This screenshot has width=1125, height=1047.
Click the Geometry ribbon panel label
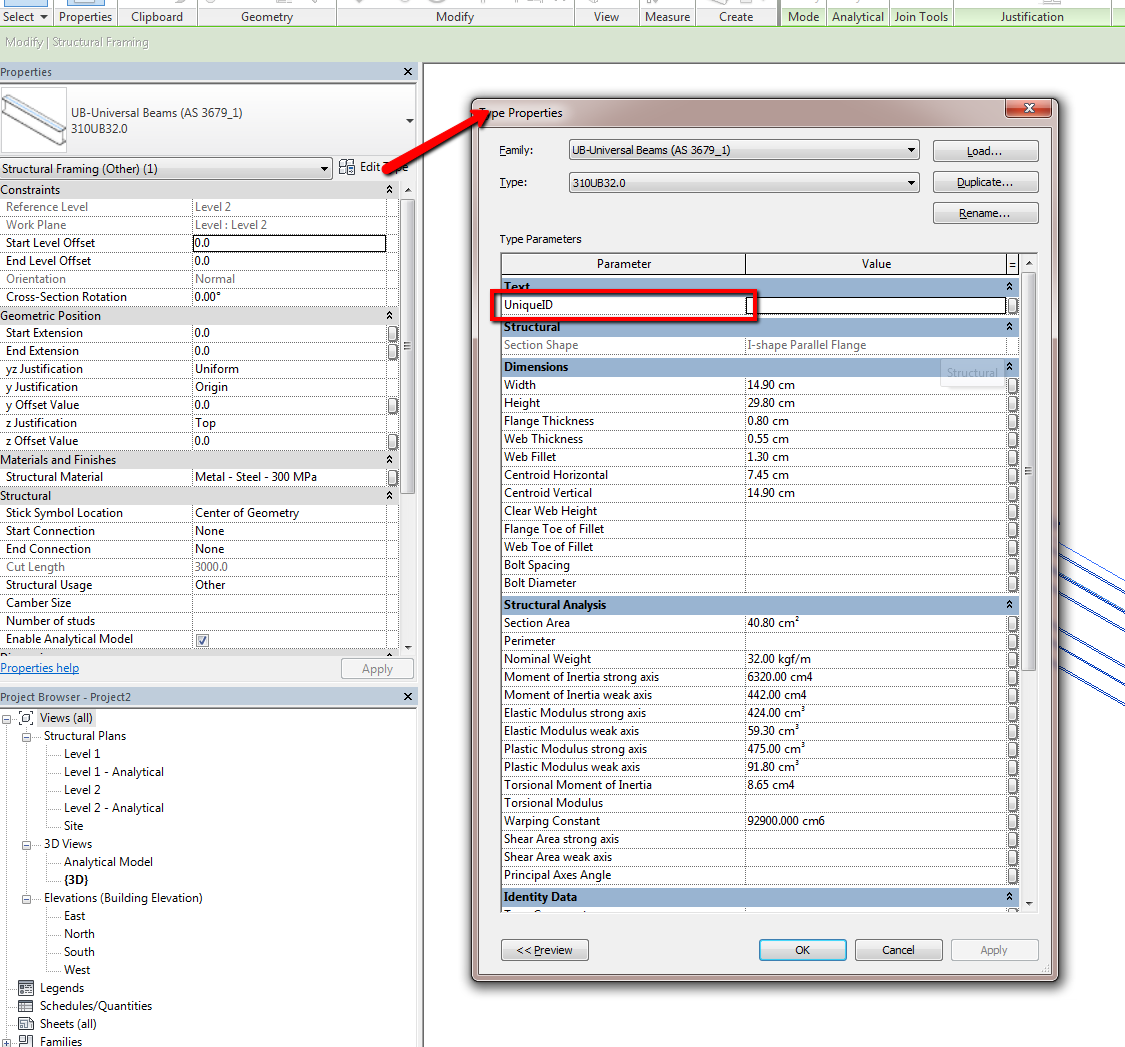267,17
